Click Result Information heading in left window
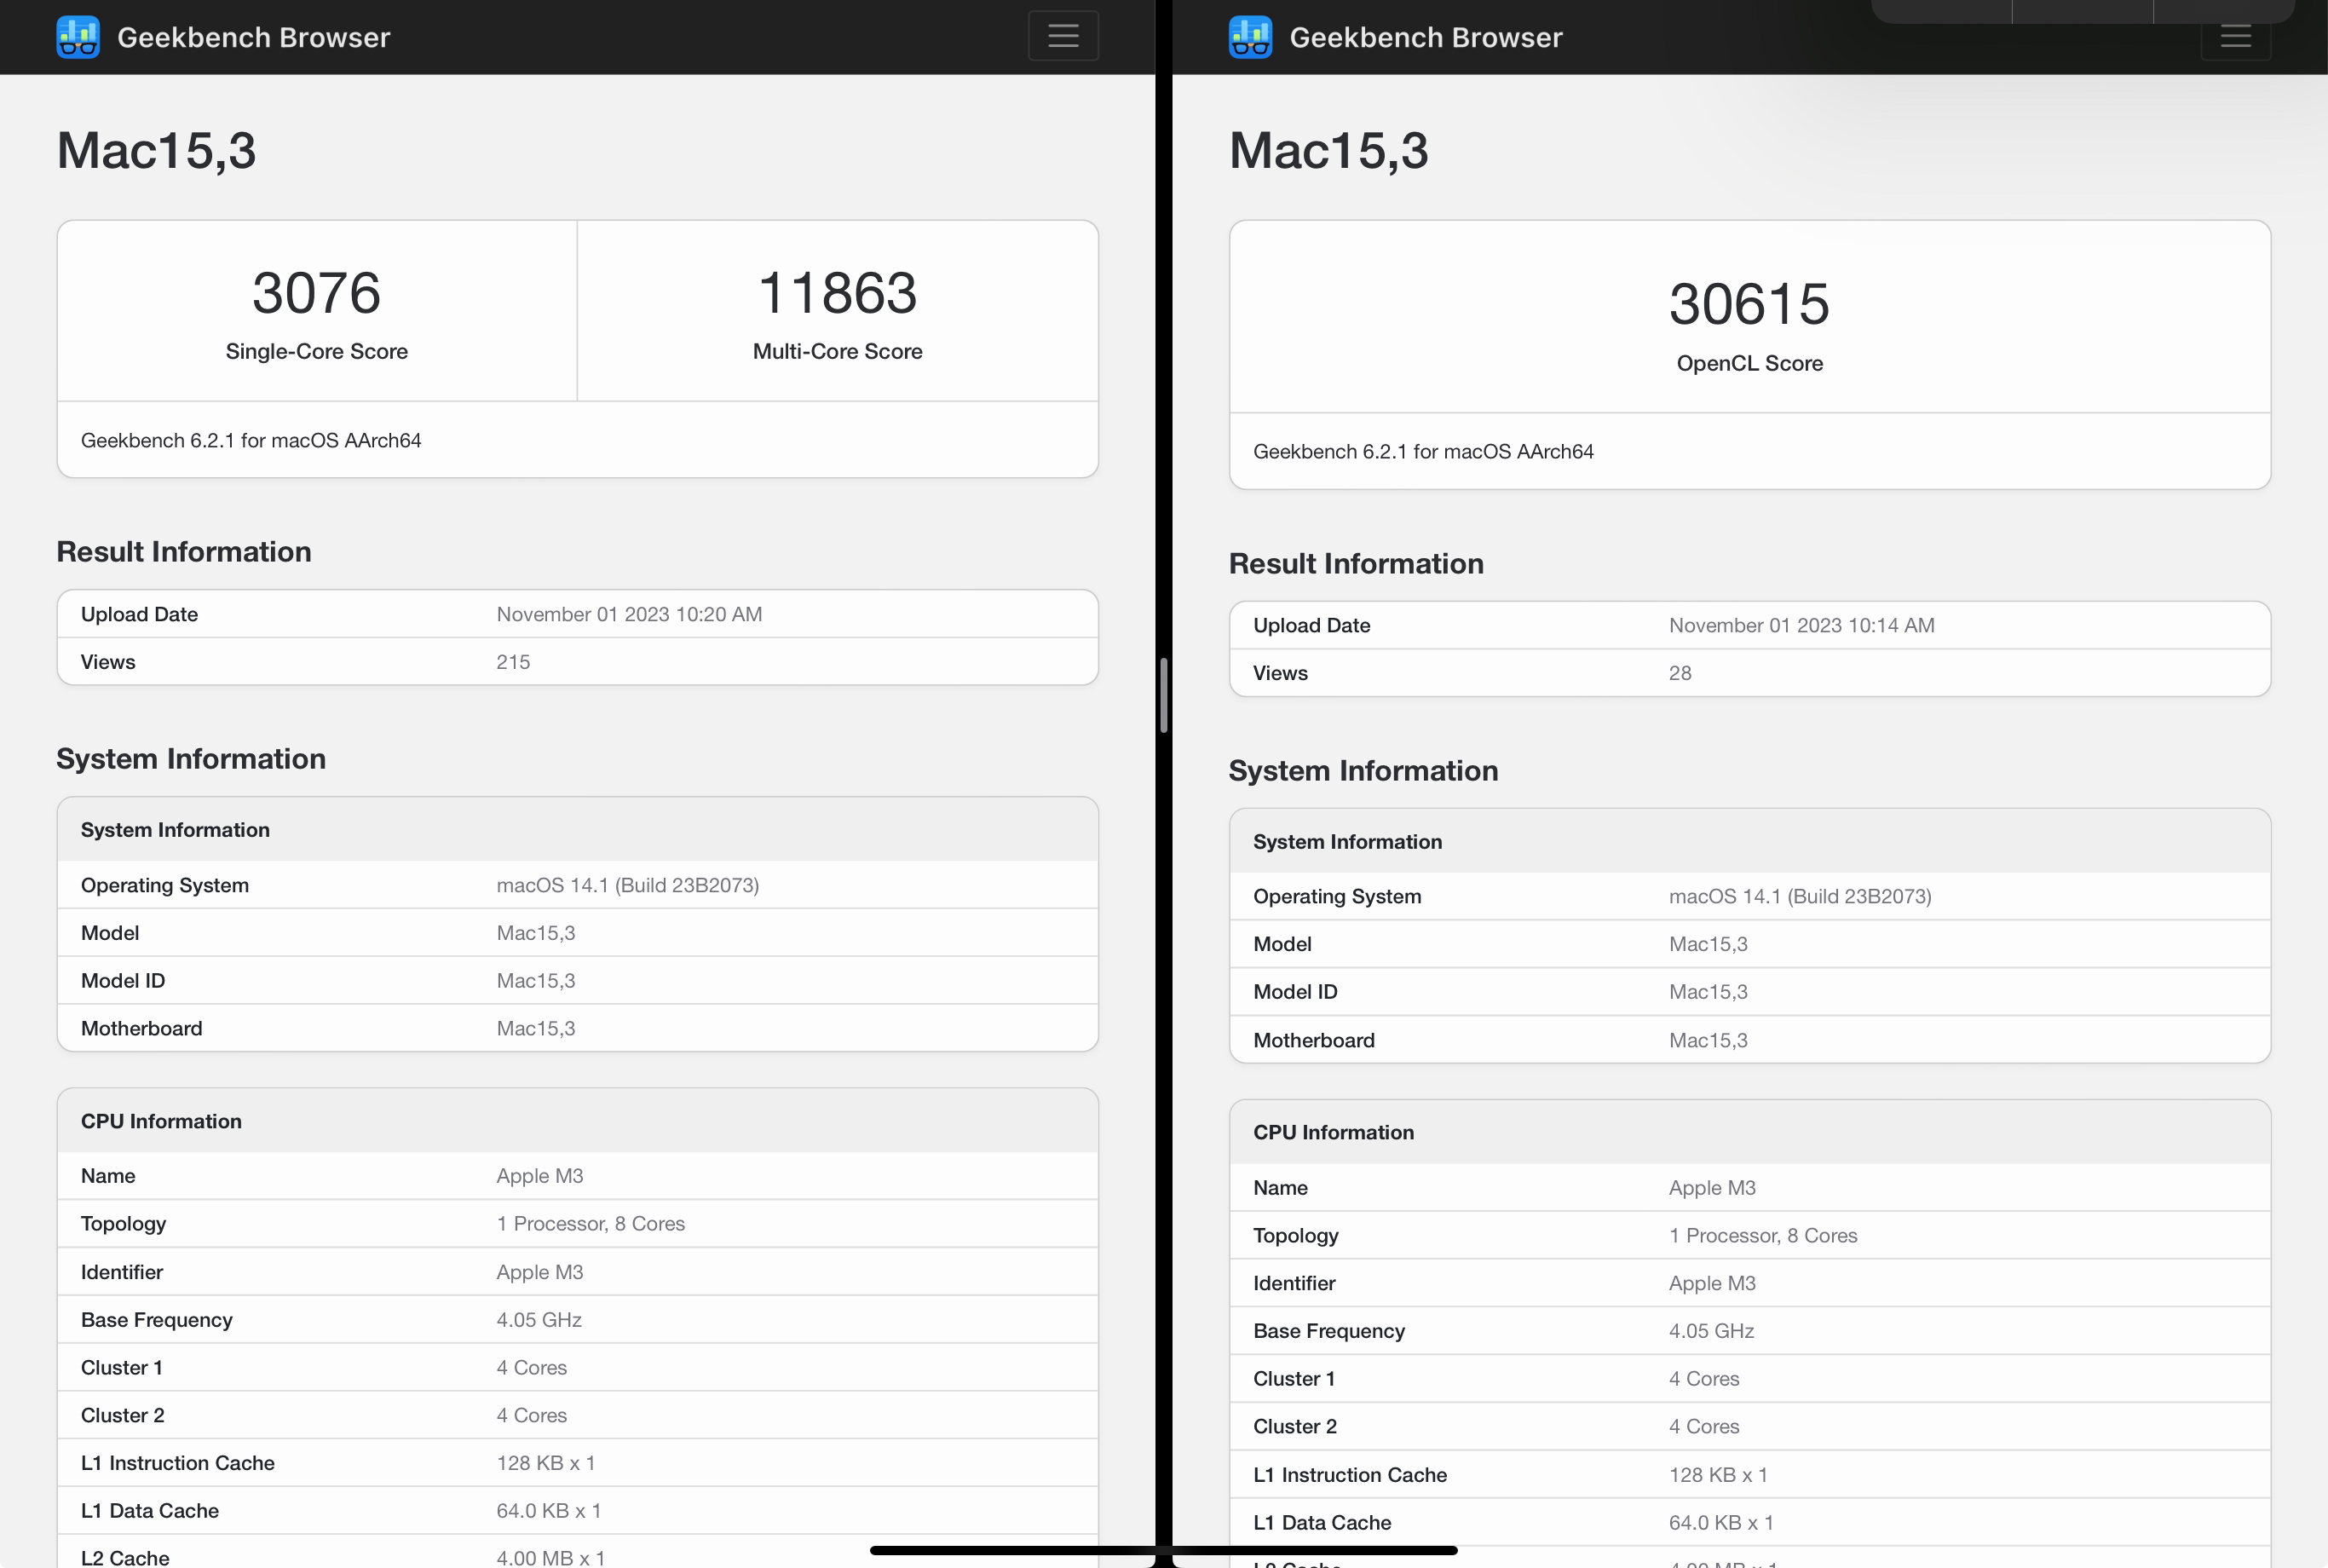The height and width of the screenshot is (1568, 2328). [184, 552]
